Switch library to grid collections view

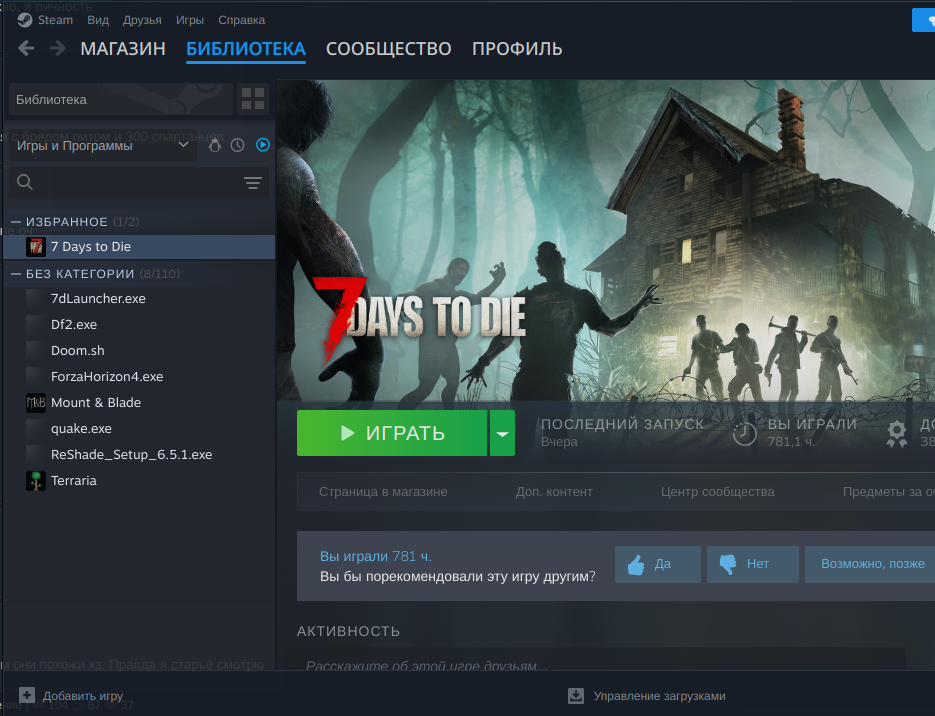[253, 99]
